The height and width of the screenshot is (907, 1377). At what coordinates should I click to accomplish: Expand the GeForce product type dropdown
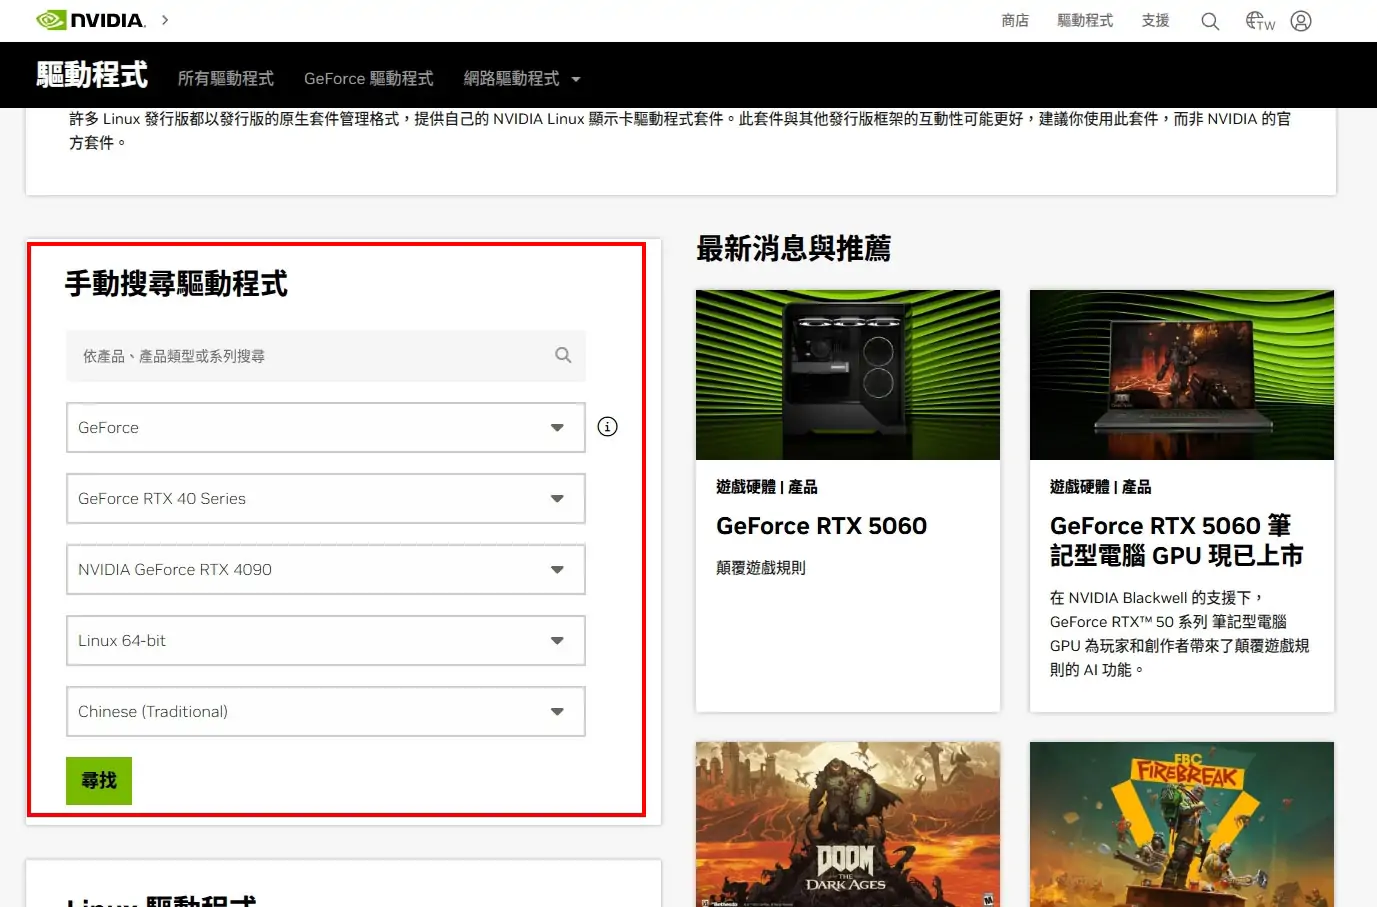pos(325,428)
